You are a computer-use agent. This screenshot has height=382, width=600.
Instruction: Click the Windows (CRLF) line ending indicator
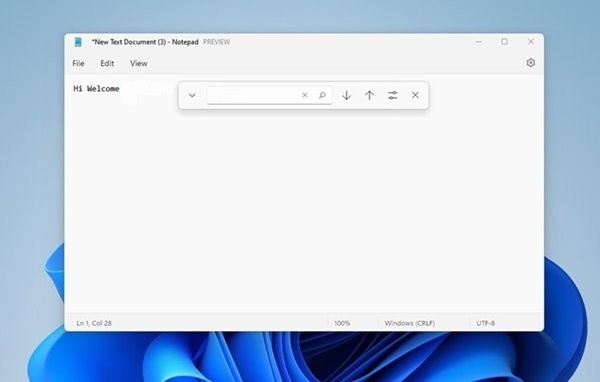click(410, 323)
